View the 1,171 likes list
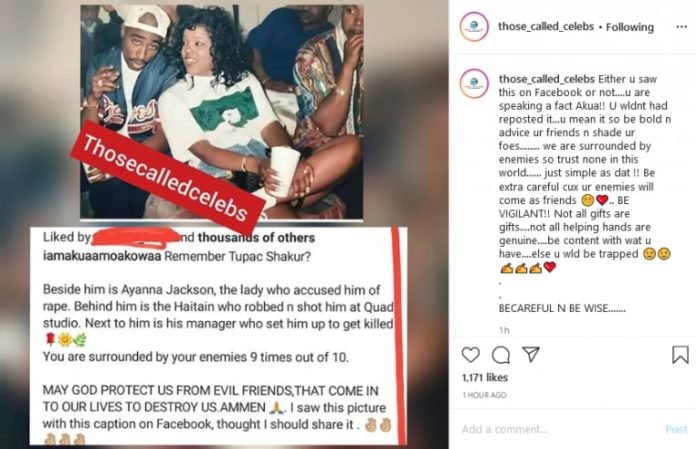696x449 pixels. click(x=485, y=378)
